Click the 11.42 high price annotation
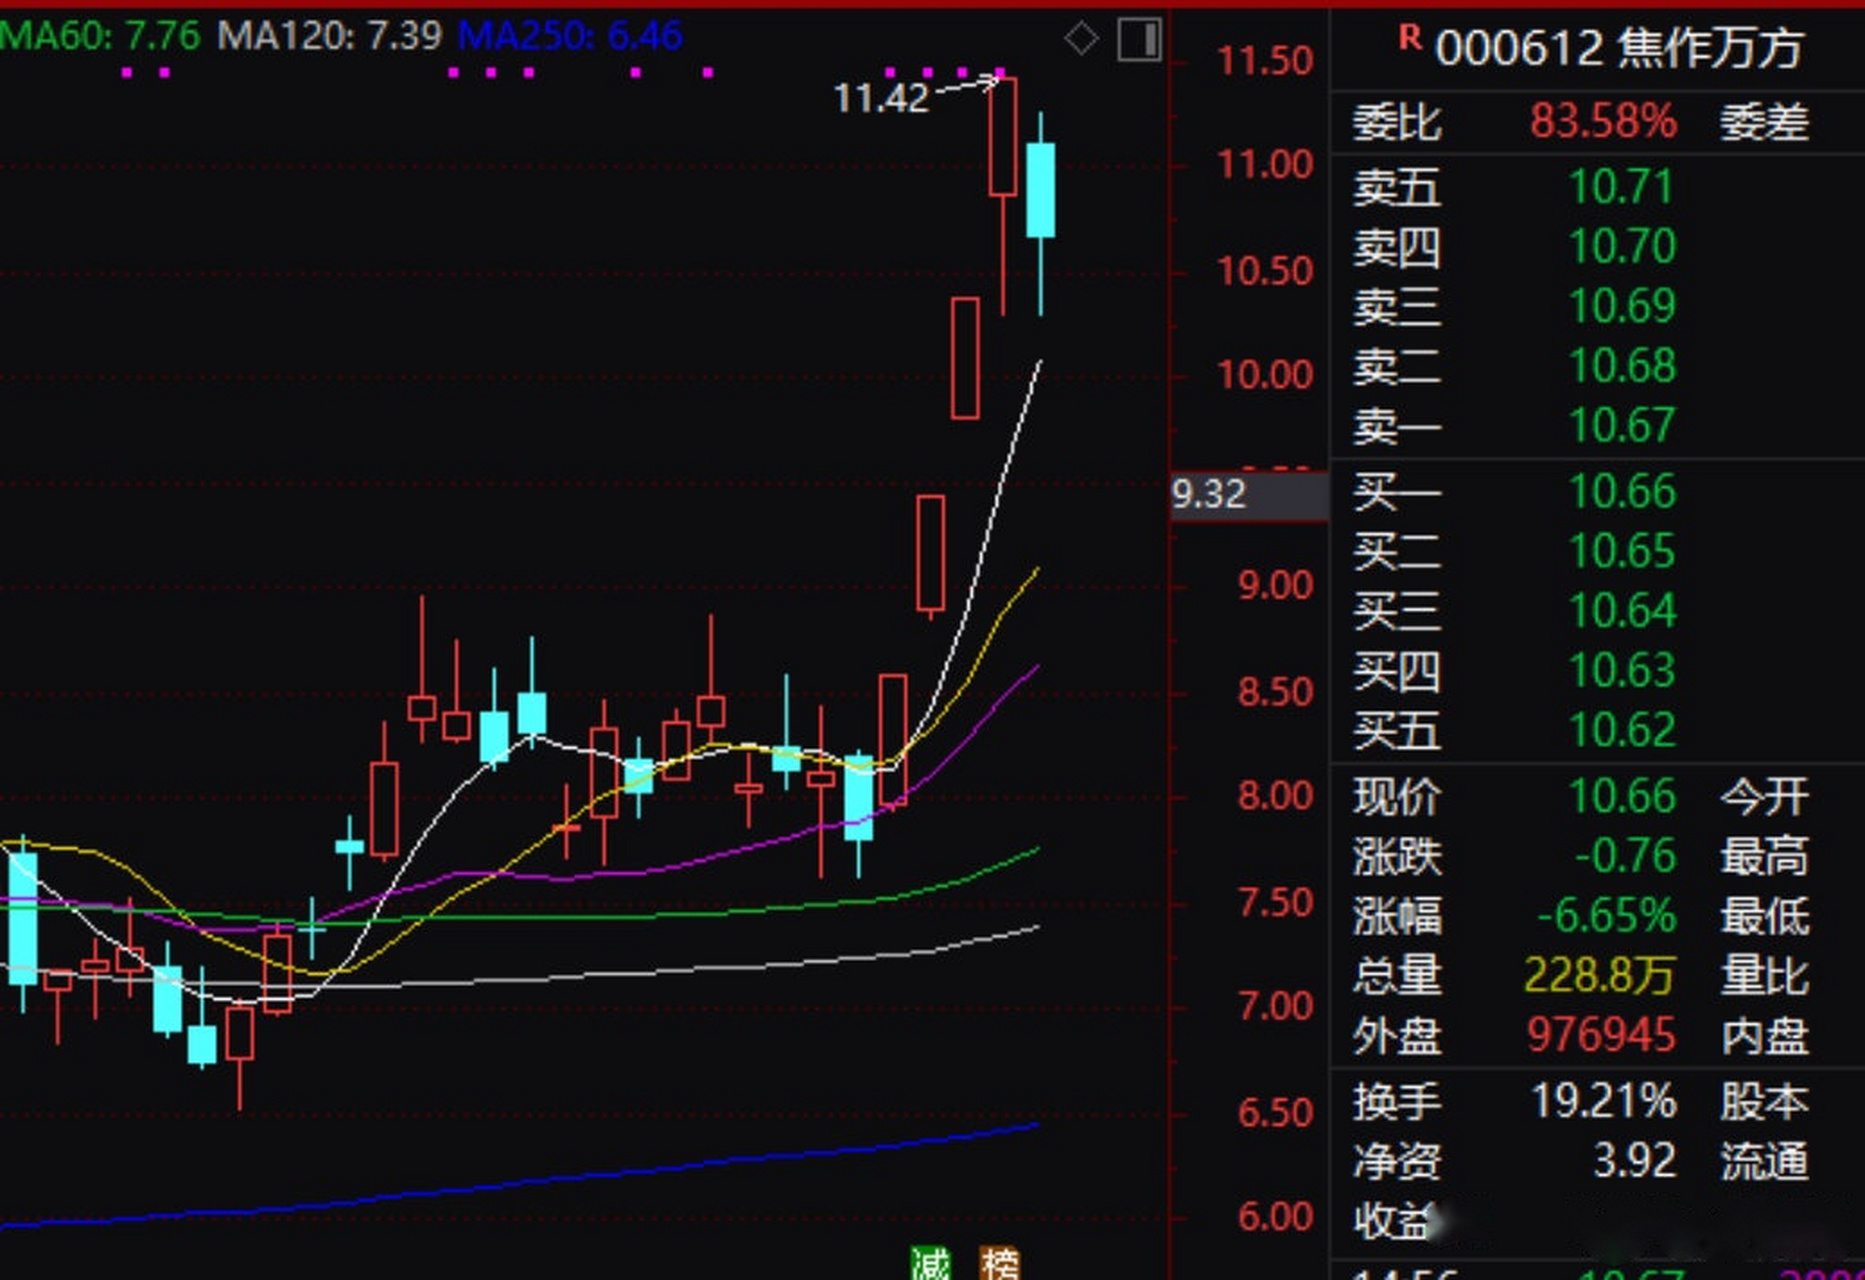 pyautogui.click(x=881, y=98)
